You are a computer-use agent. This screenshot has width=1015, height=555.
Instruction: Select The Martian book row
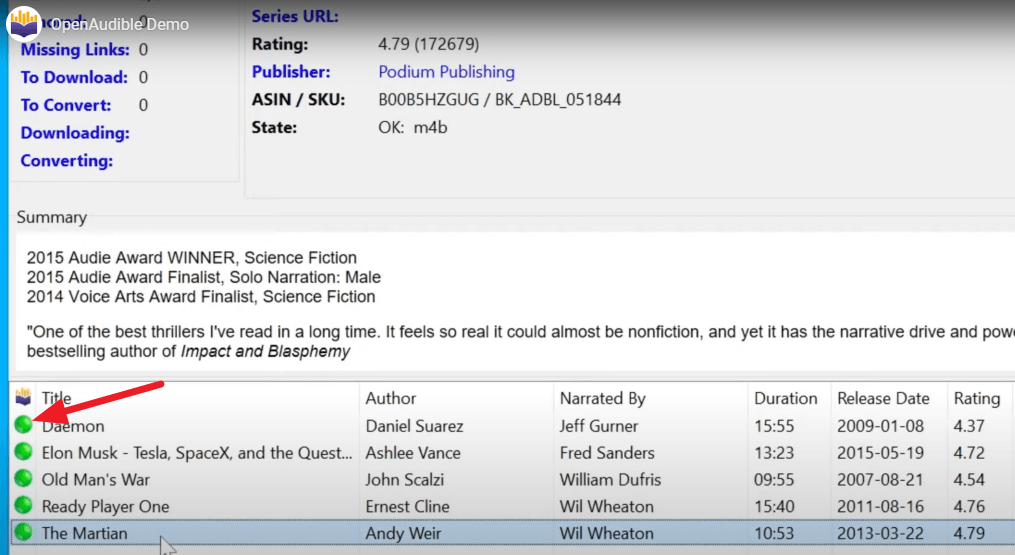(511, 533)
